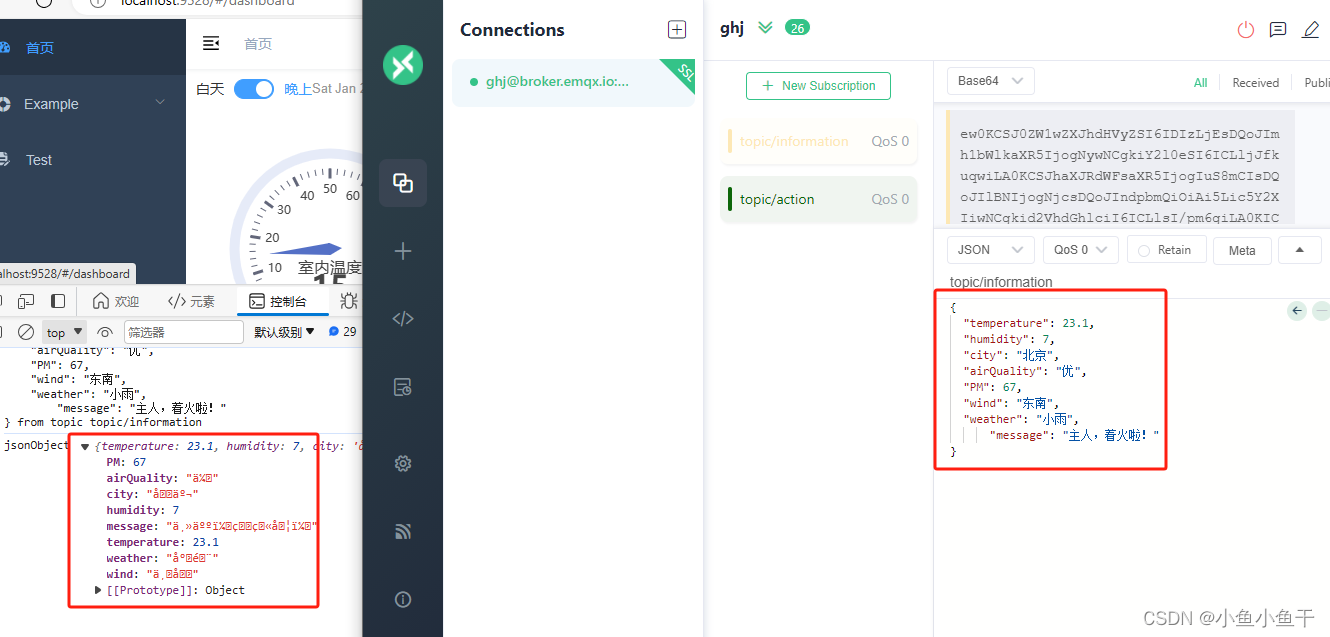The height and width of the screenshot is (637, 1330).
Task: Open the RSS feed style sidebar icon
Action: pos(403,532)
